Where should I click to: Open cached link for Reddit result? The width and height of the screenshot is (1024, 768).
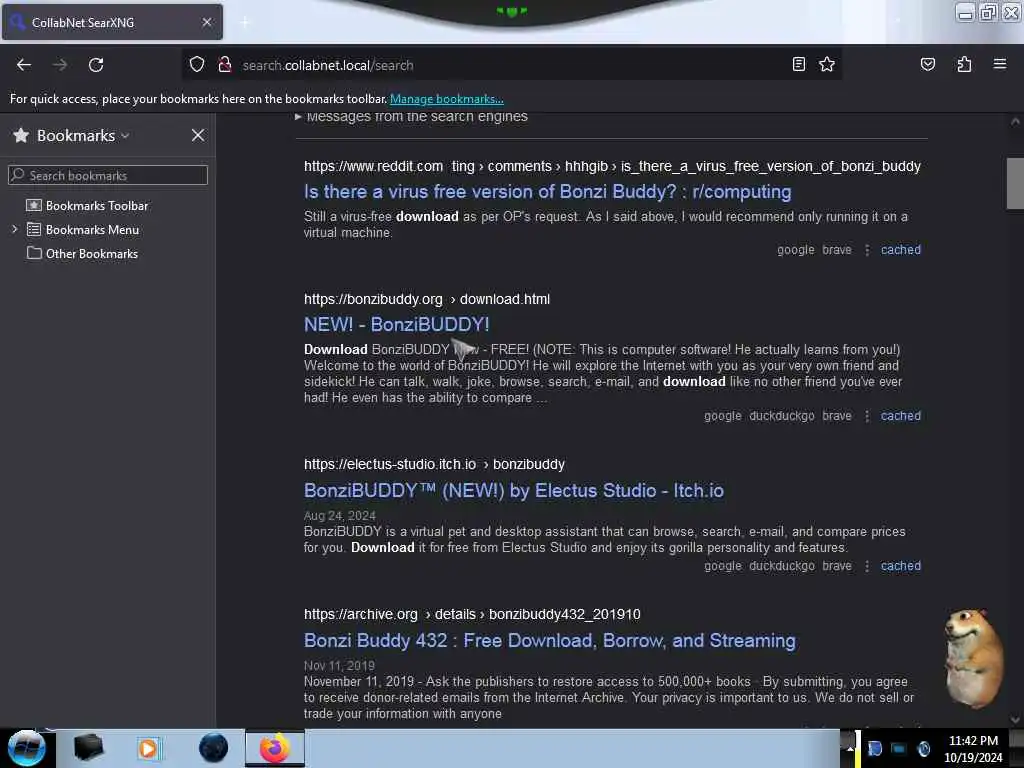[x=901, y=249]
